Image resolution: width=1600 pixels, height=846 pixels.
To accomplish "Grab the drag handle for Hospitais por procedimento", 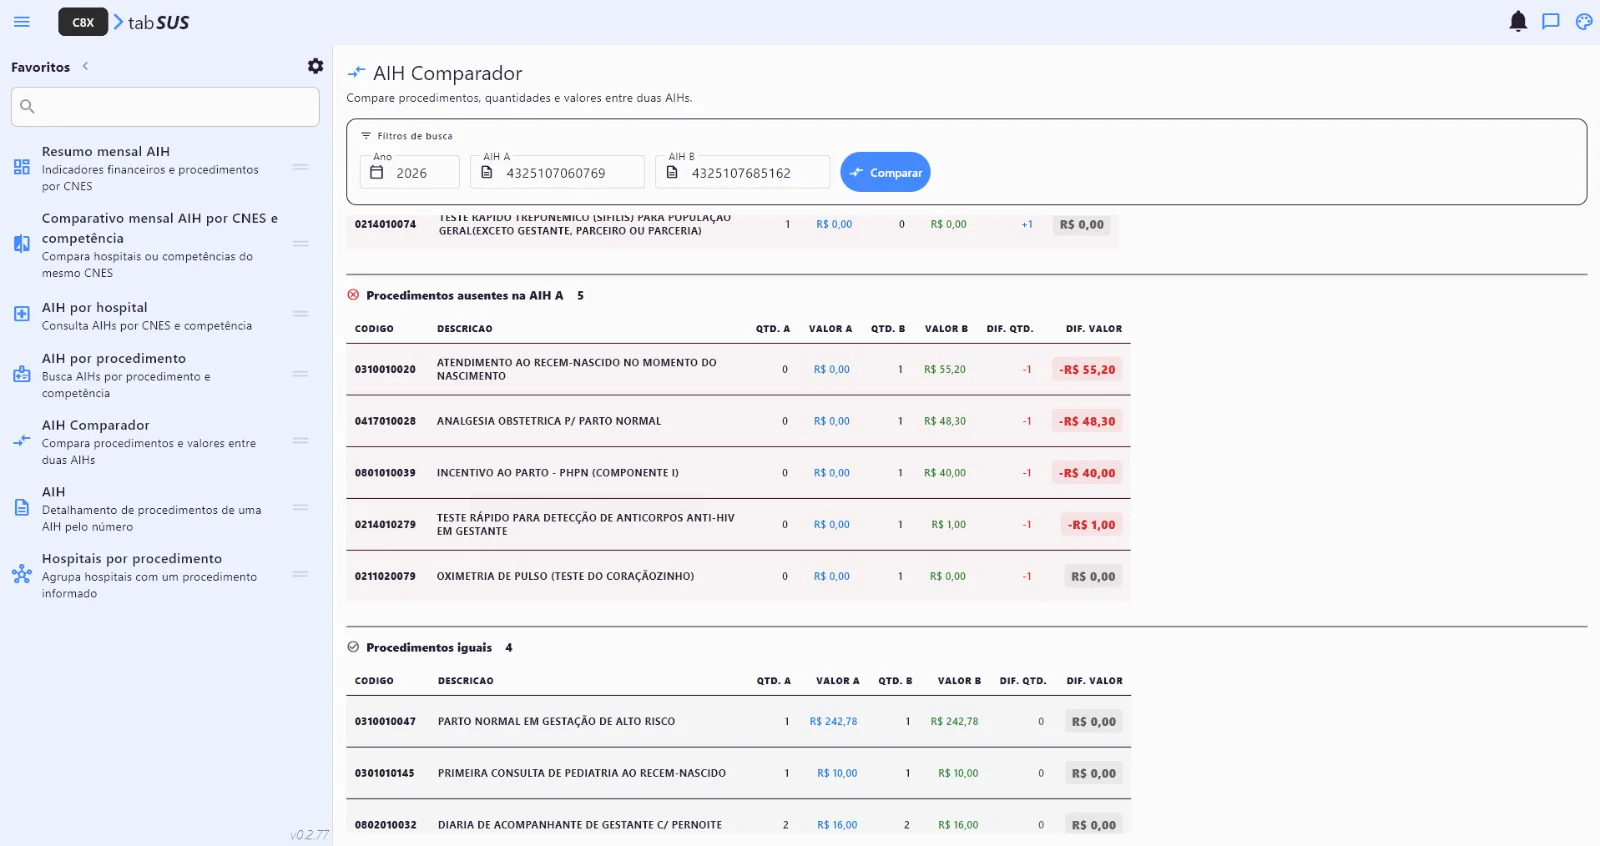I will coord(300,574).
